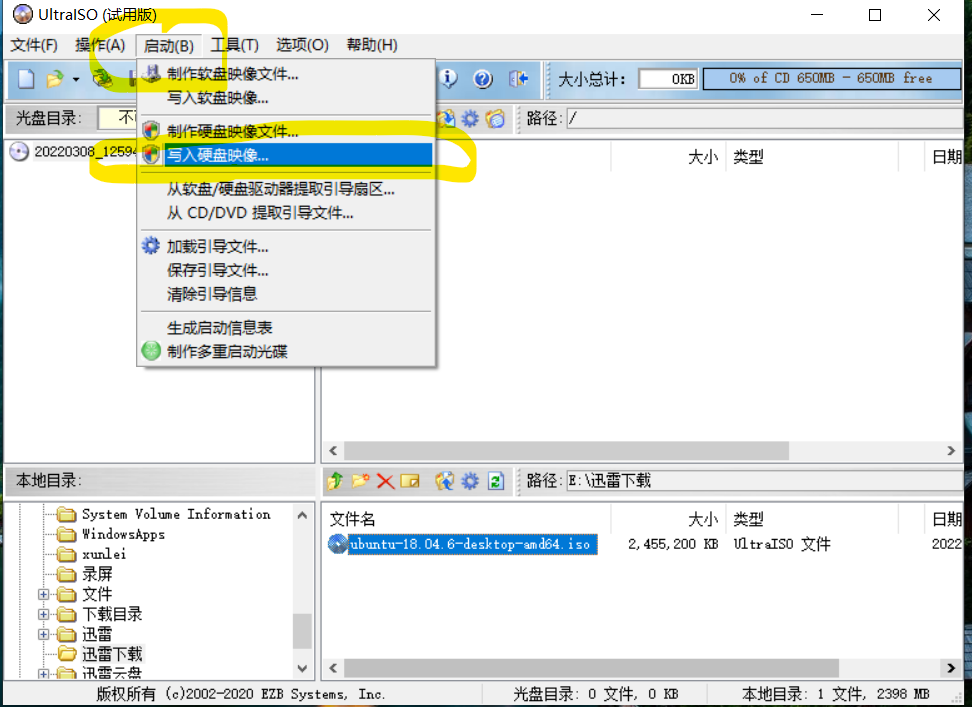The height and width of the screenshot is (707, 972).
Task: Click the folder properties icon in disc toolbar
Action: click(495, 118)
